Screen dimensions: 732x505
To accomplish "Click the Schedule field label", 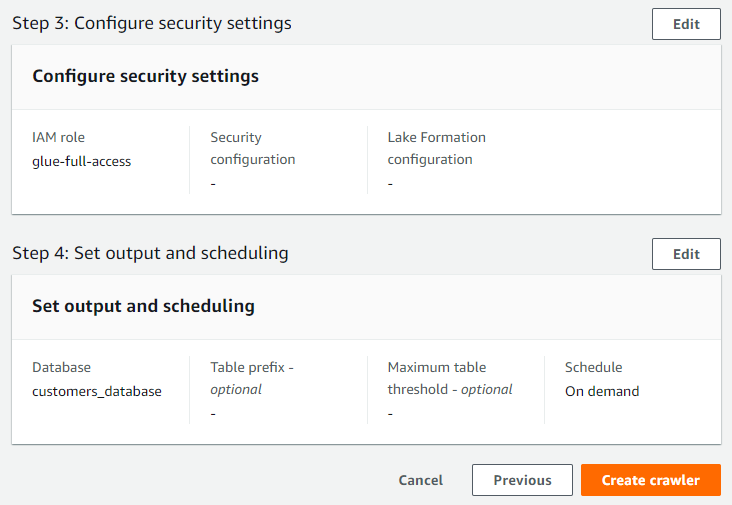I will pos(593,367).
